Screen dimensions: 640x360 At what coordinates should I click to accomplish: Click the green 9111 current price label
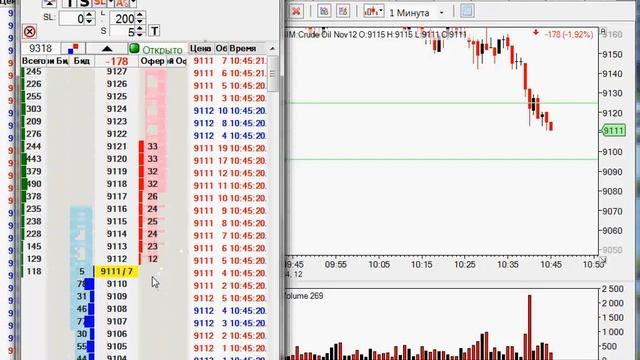613,131
